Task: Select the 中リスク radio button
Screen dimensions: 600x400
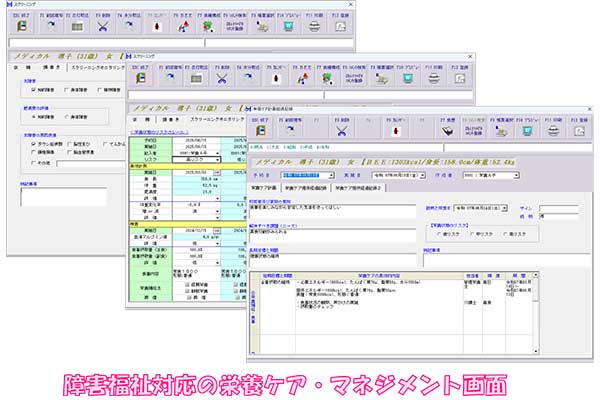Action: click(x=472, y=233)
